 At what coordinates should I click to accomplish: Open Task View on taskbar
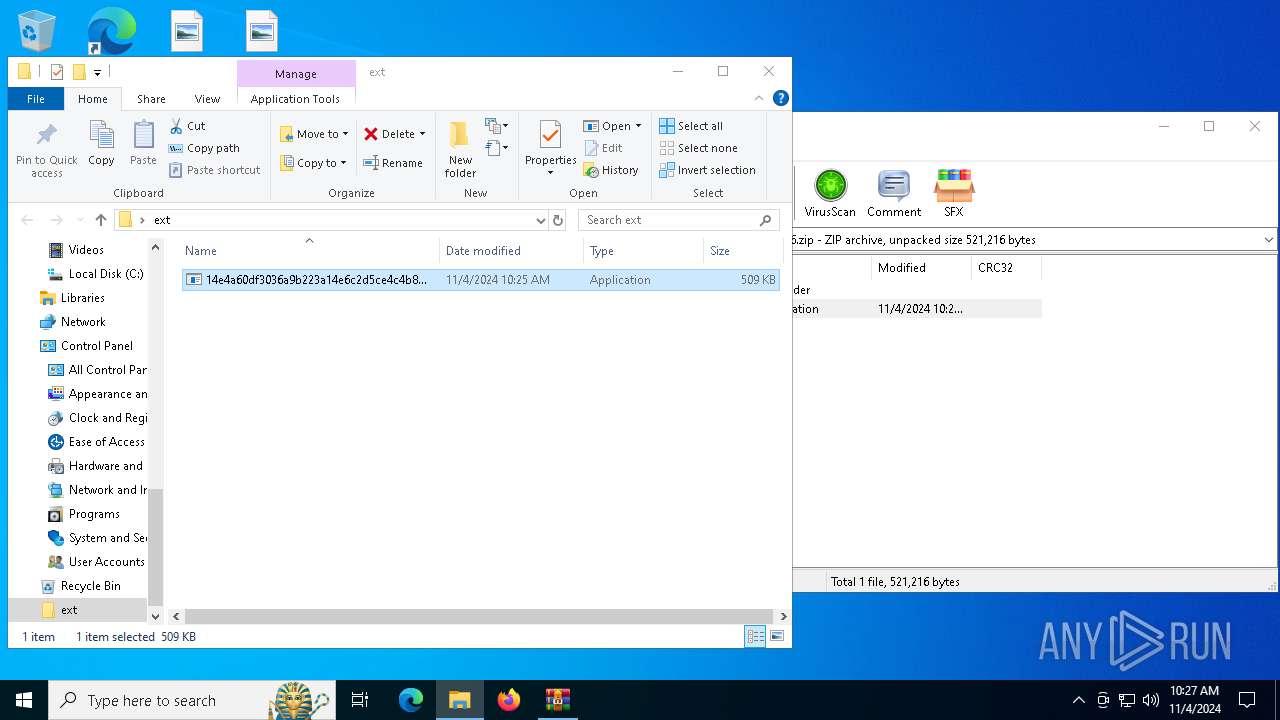click(x=360, y=700)
